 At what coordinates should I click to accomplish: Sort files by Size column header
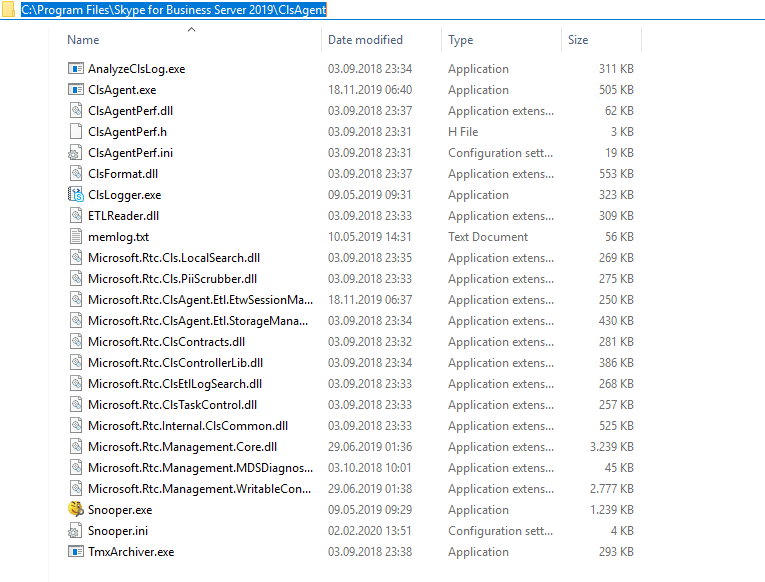(578, 40)
